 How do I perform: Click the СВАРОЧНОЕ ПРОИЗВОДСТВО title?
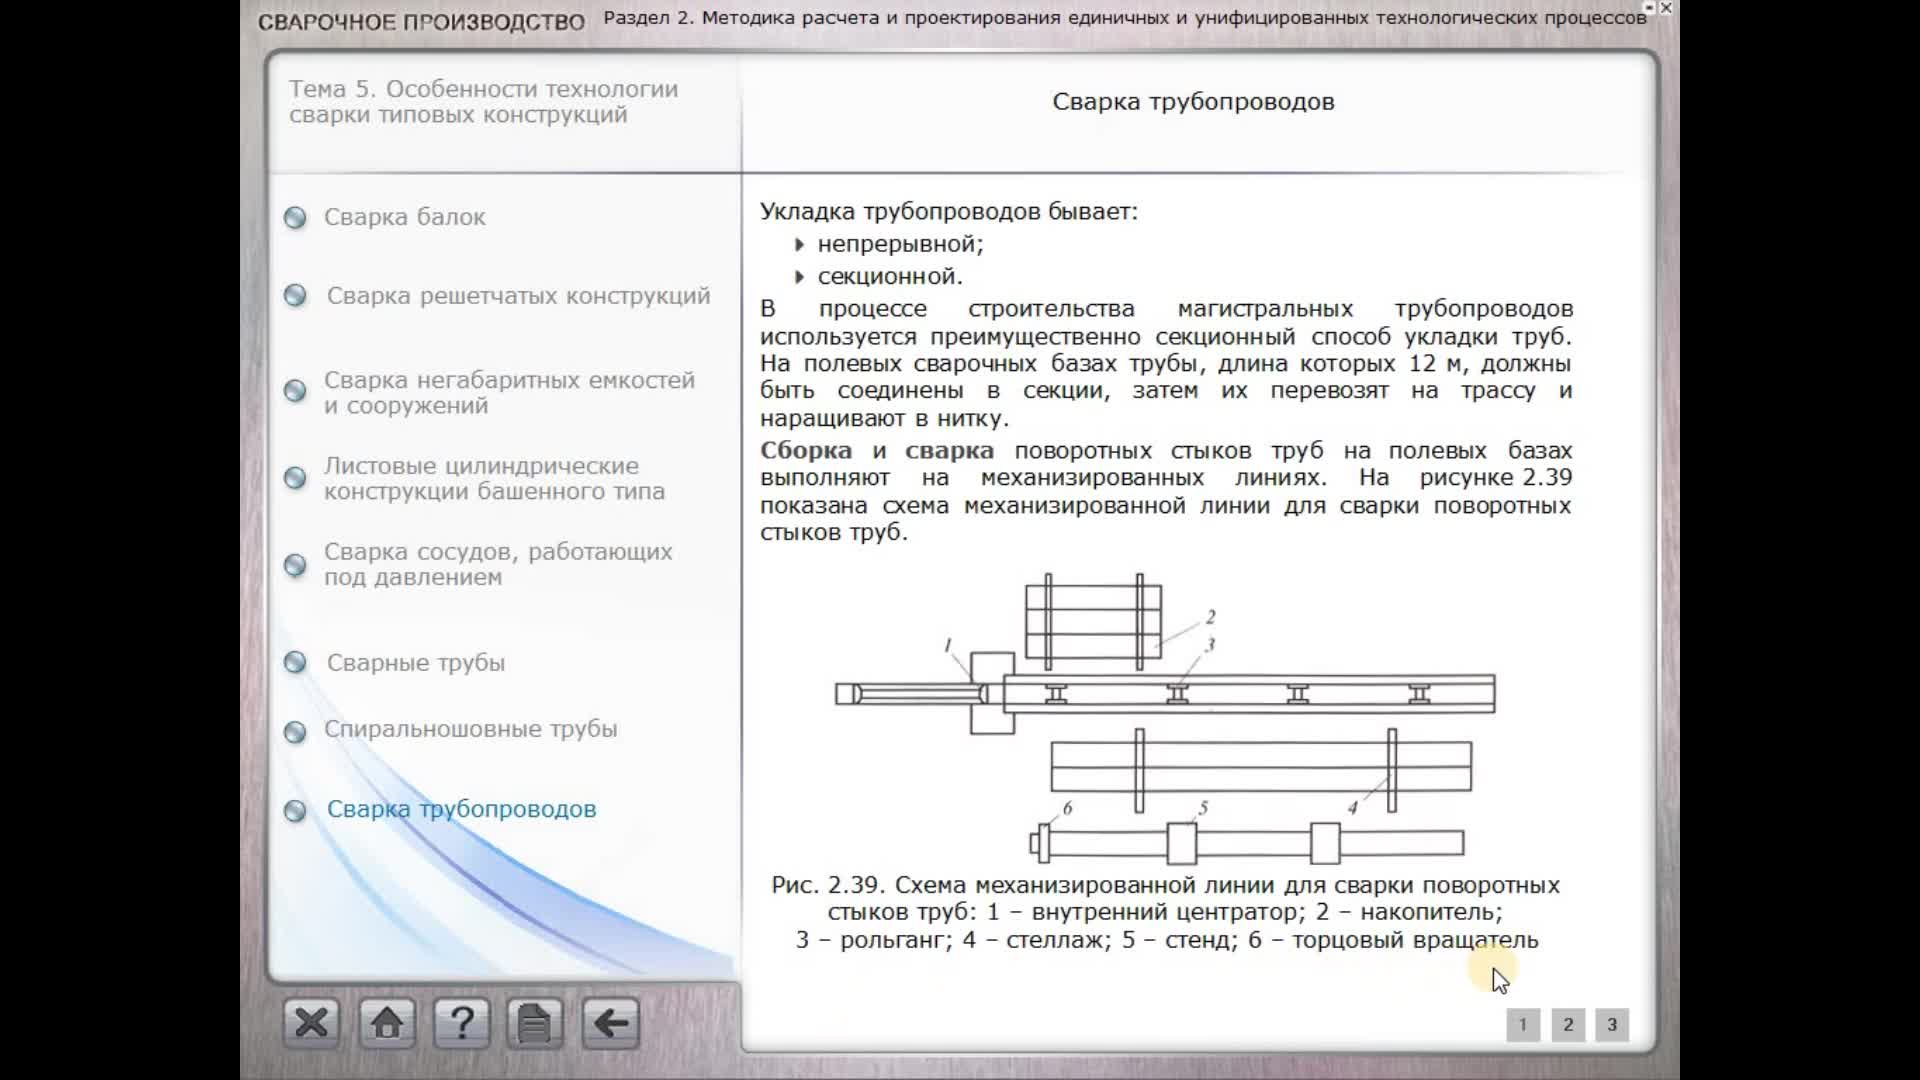421,22
